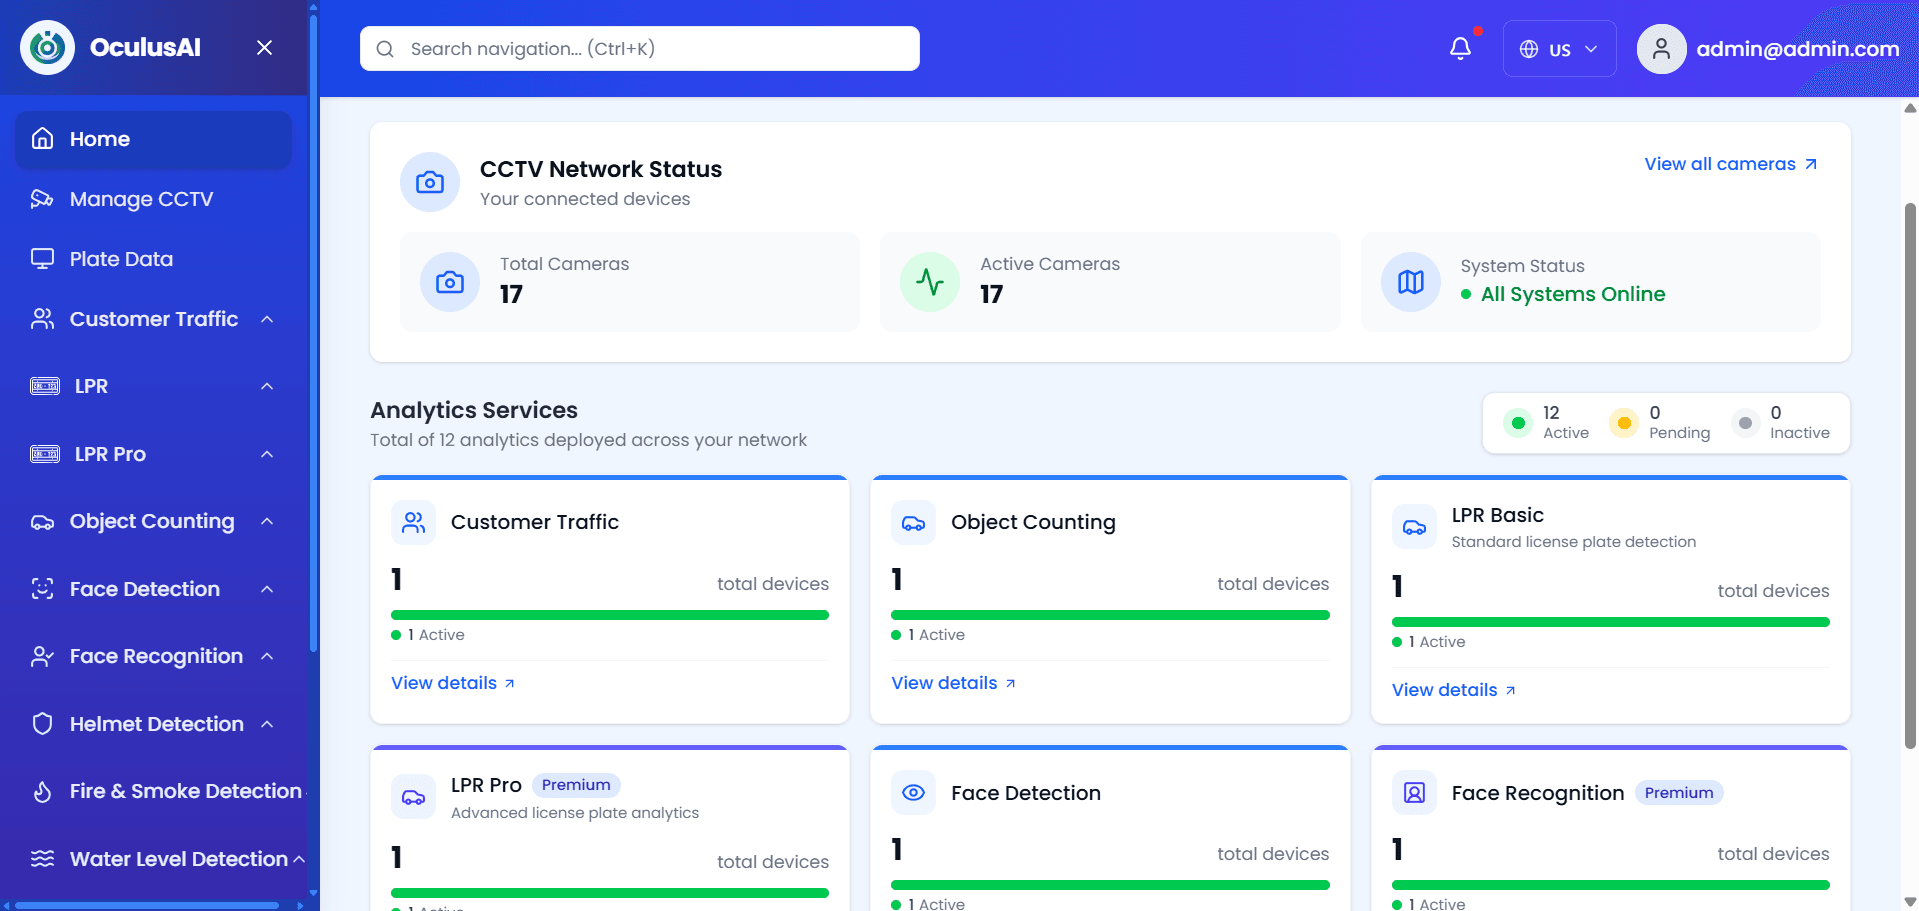Click the Face Detection card eye icon
This screenshot has width=1919, height=911.
click(913, 793)
